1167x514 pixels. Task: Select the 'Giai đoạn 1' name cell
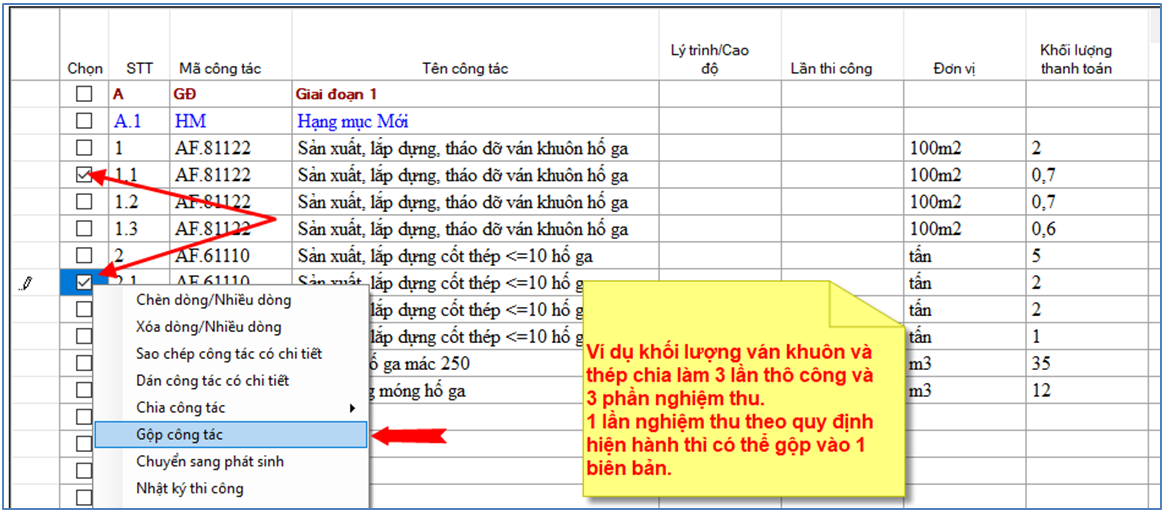[475, 94]
